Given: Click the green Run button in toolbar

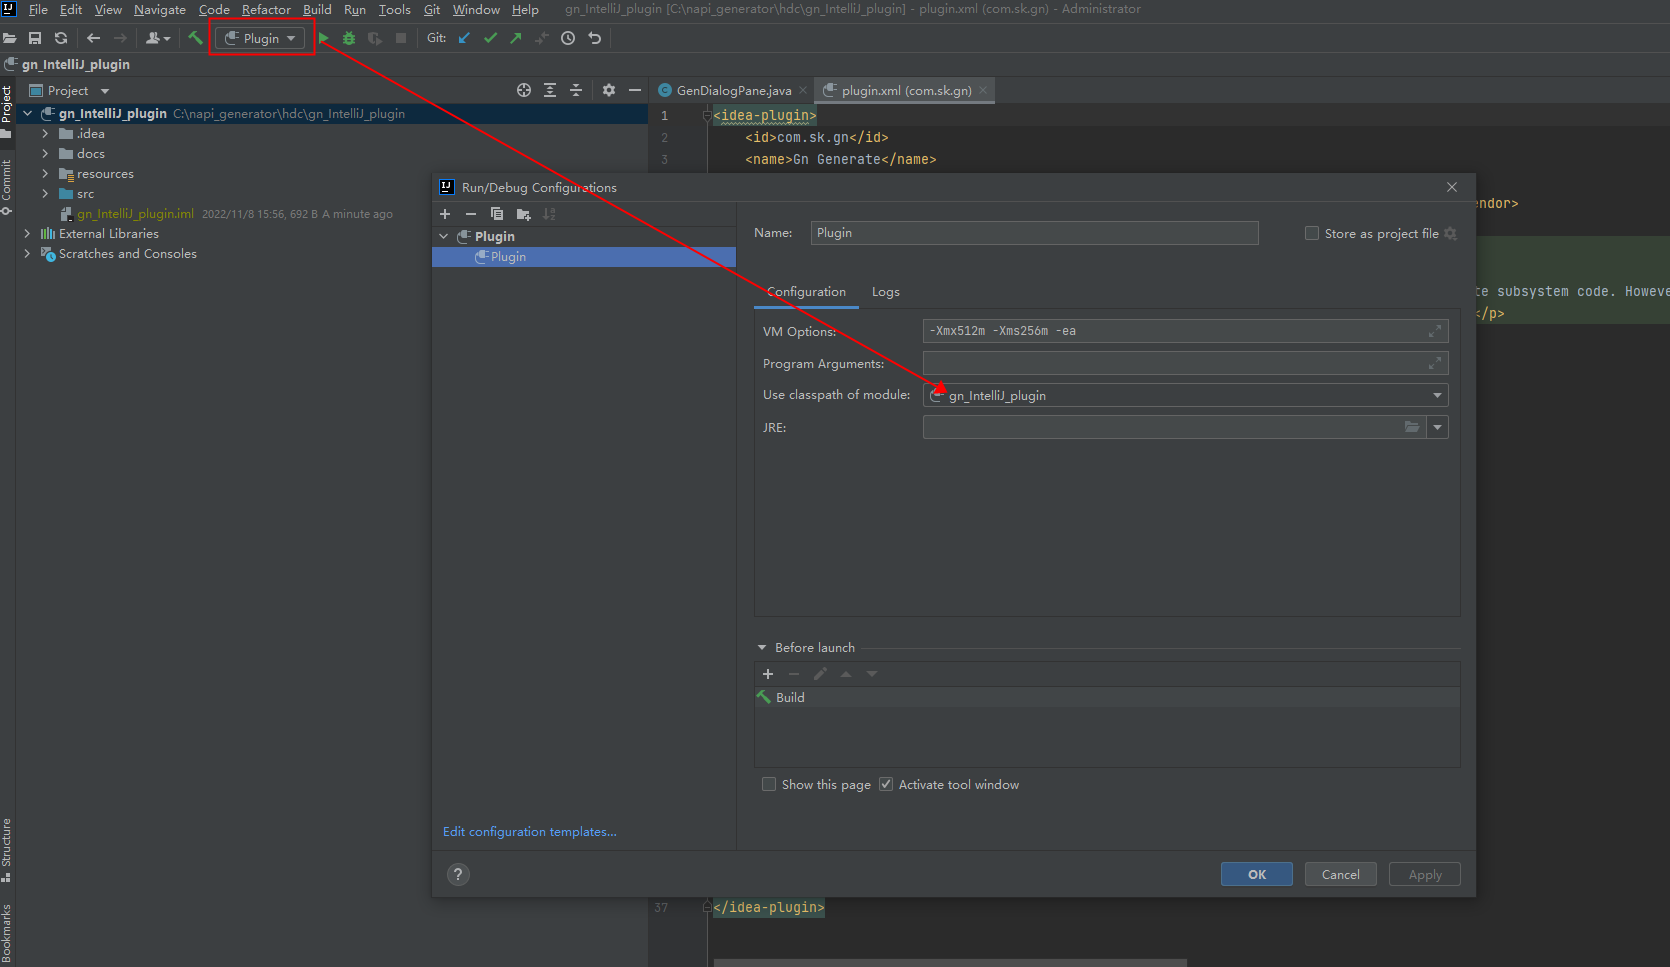Looking at the screenshot, I should pos(324,38).
